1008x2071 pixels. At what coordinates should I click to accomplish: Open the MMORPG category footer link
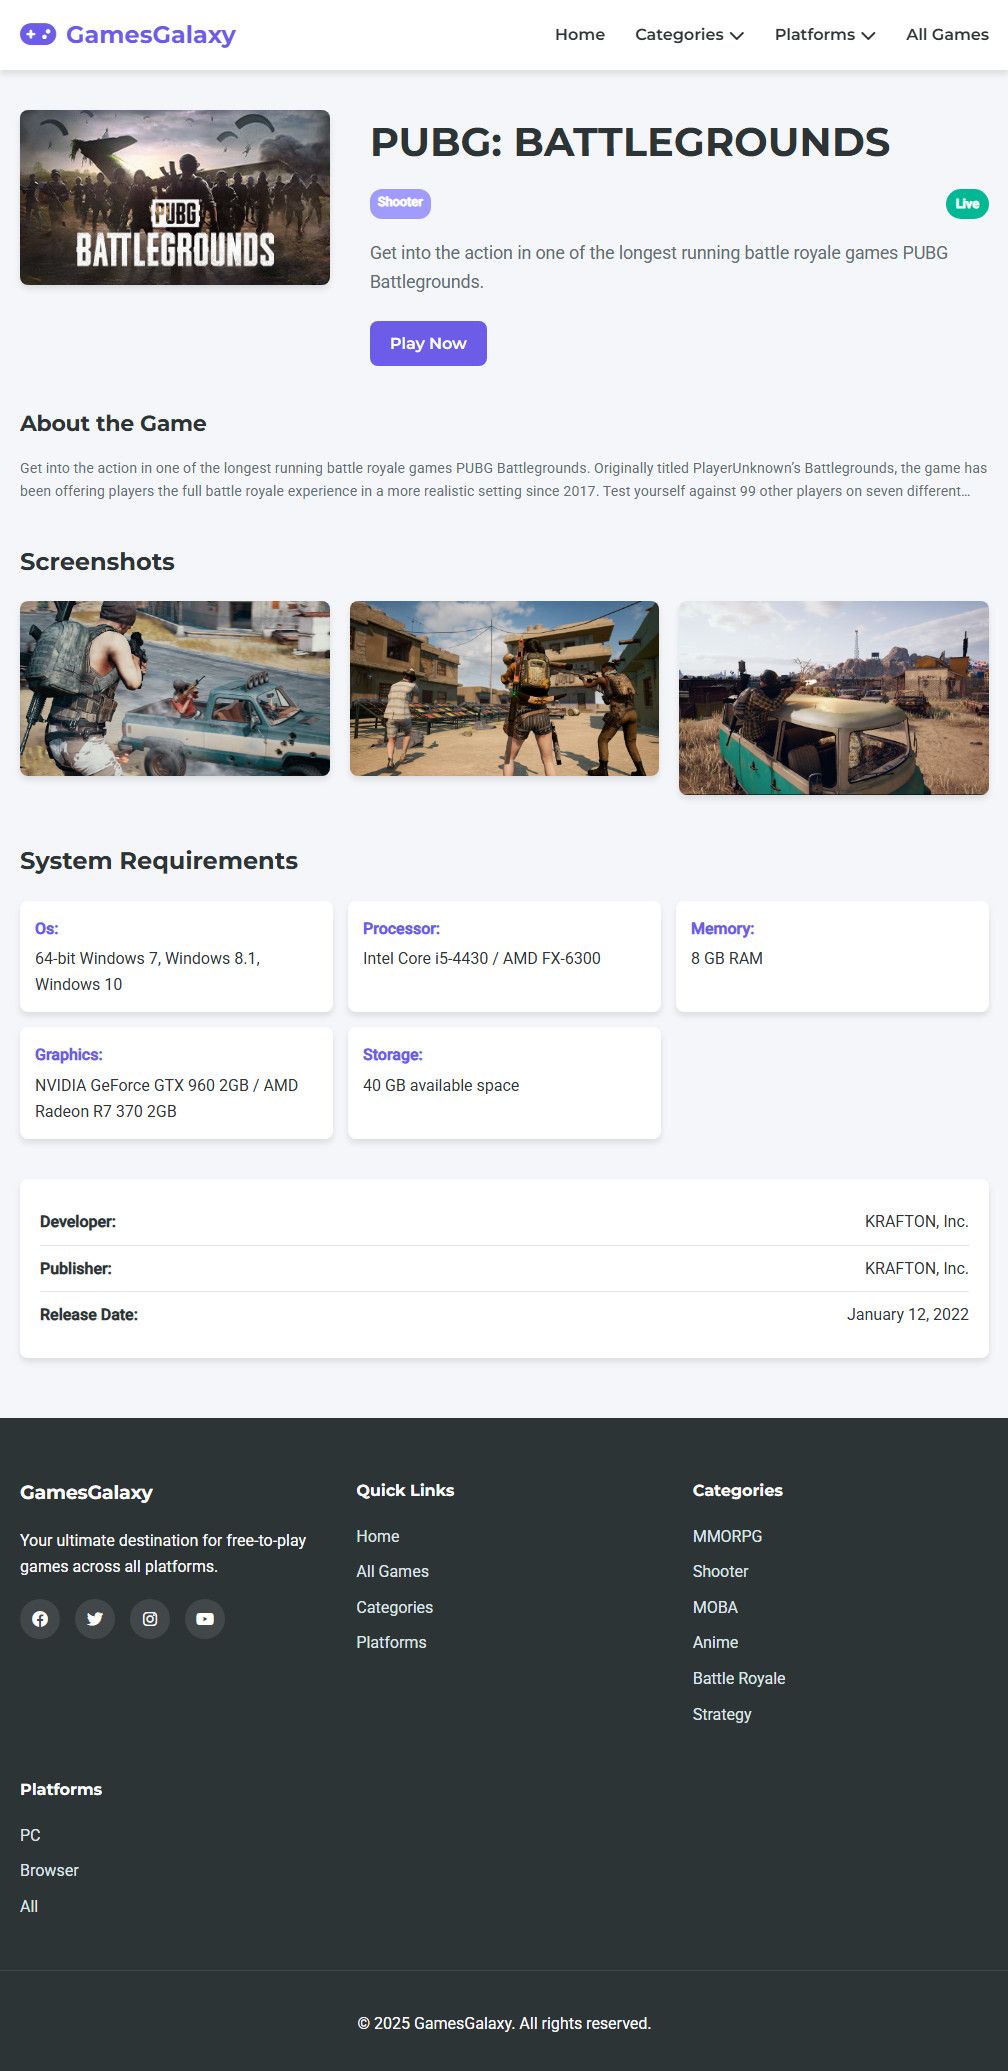point(727,1536)
